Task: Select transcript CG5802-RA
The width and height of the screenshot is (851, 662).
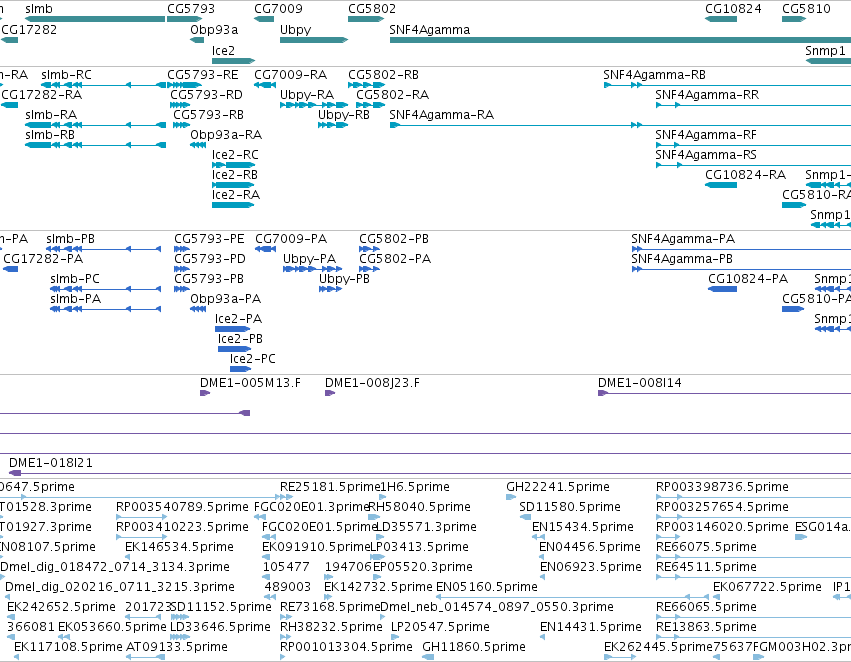Action: click(x=370, y=105)
